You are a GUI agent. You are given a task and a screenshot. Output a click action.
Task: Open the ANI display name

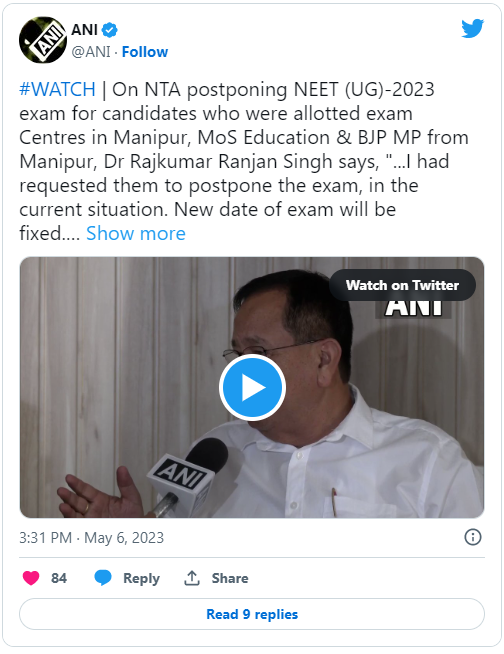click(x=85, y=30)
